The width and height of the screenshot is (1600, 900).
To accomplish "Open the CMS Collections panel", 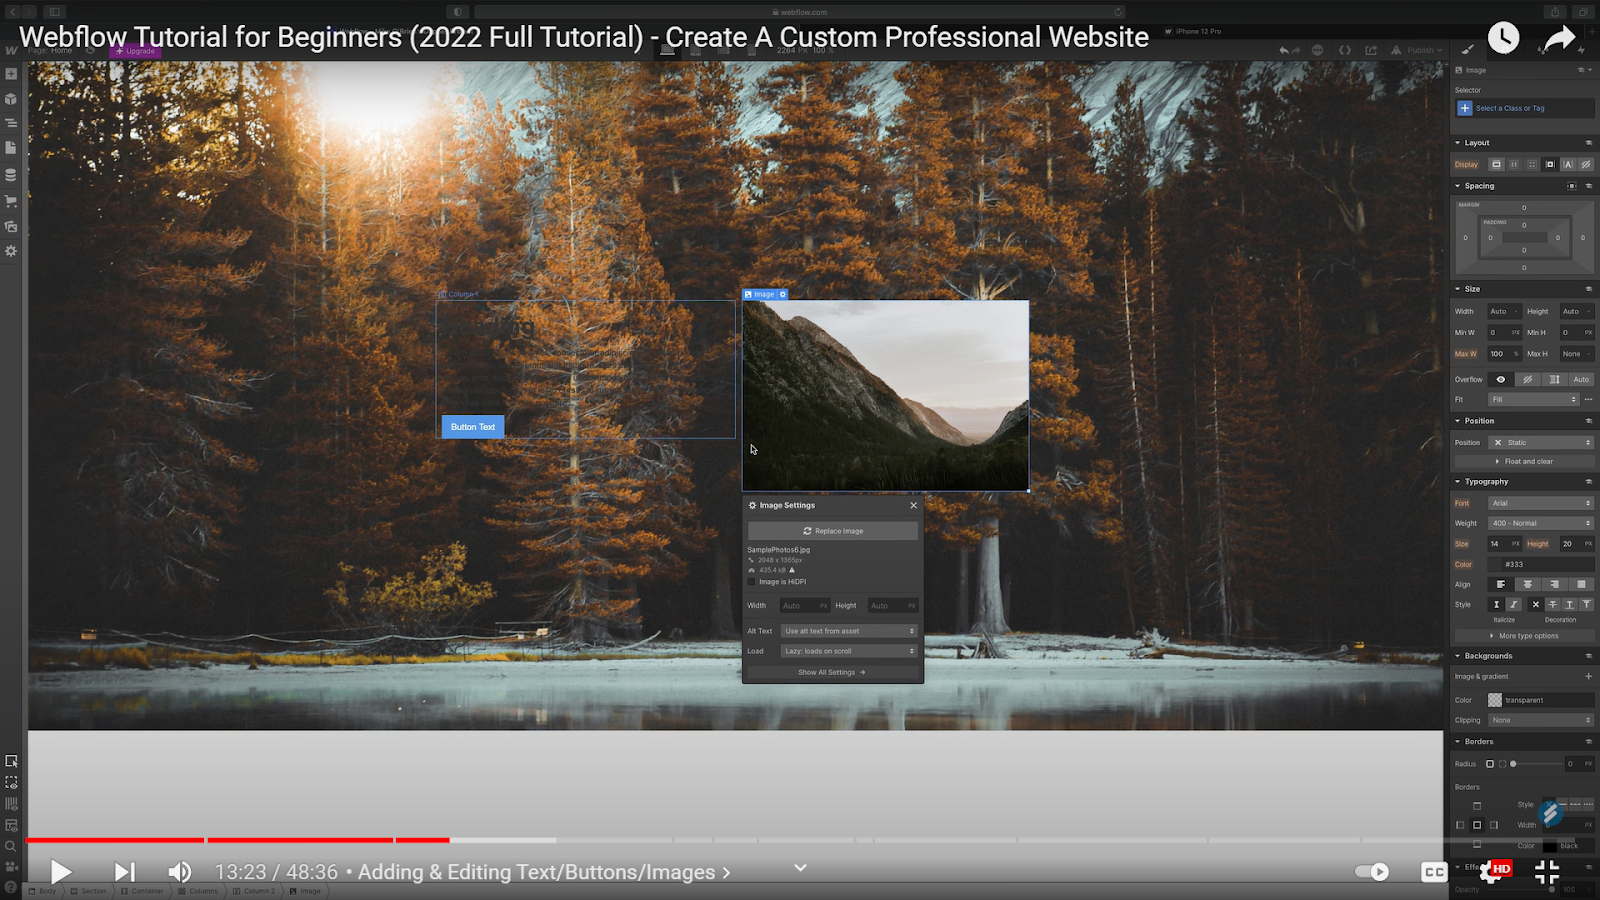I will 11,175.
